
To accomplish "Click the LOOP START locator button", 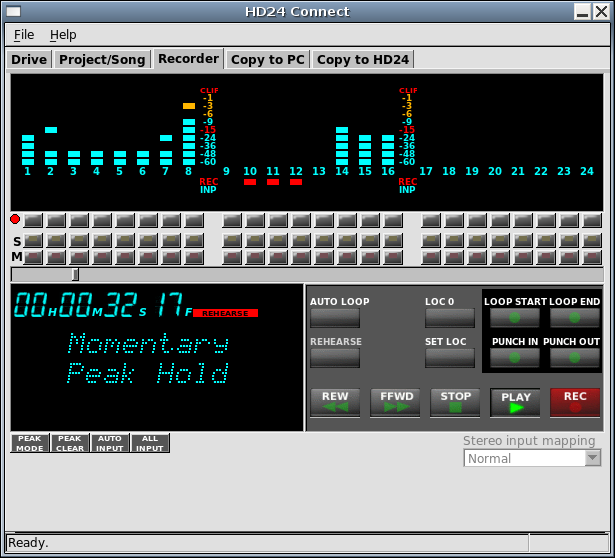I will tap(515, 317).
